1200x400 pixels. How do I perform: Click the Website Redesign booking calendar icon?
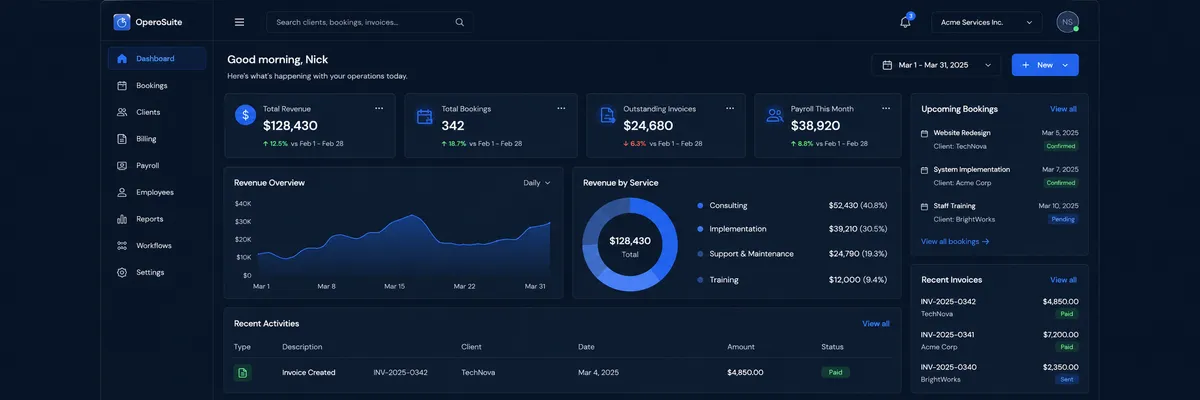tap(925, 133)
